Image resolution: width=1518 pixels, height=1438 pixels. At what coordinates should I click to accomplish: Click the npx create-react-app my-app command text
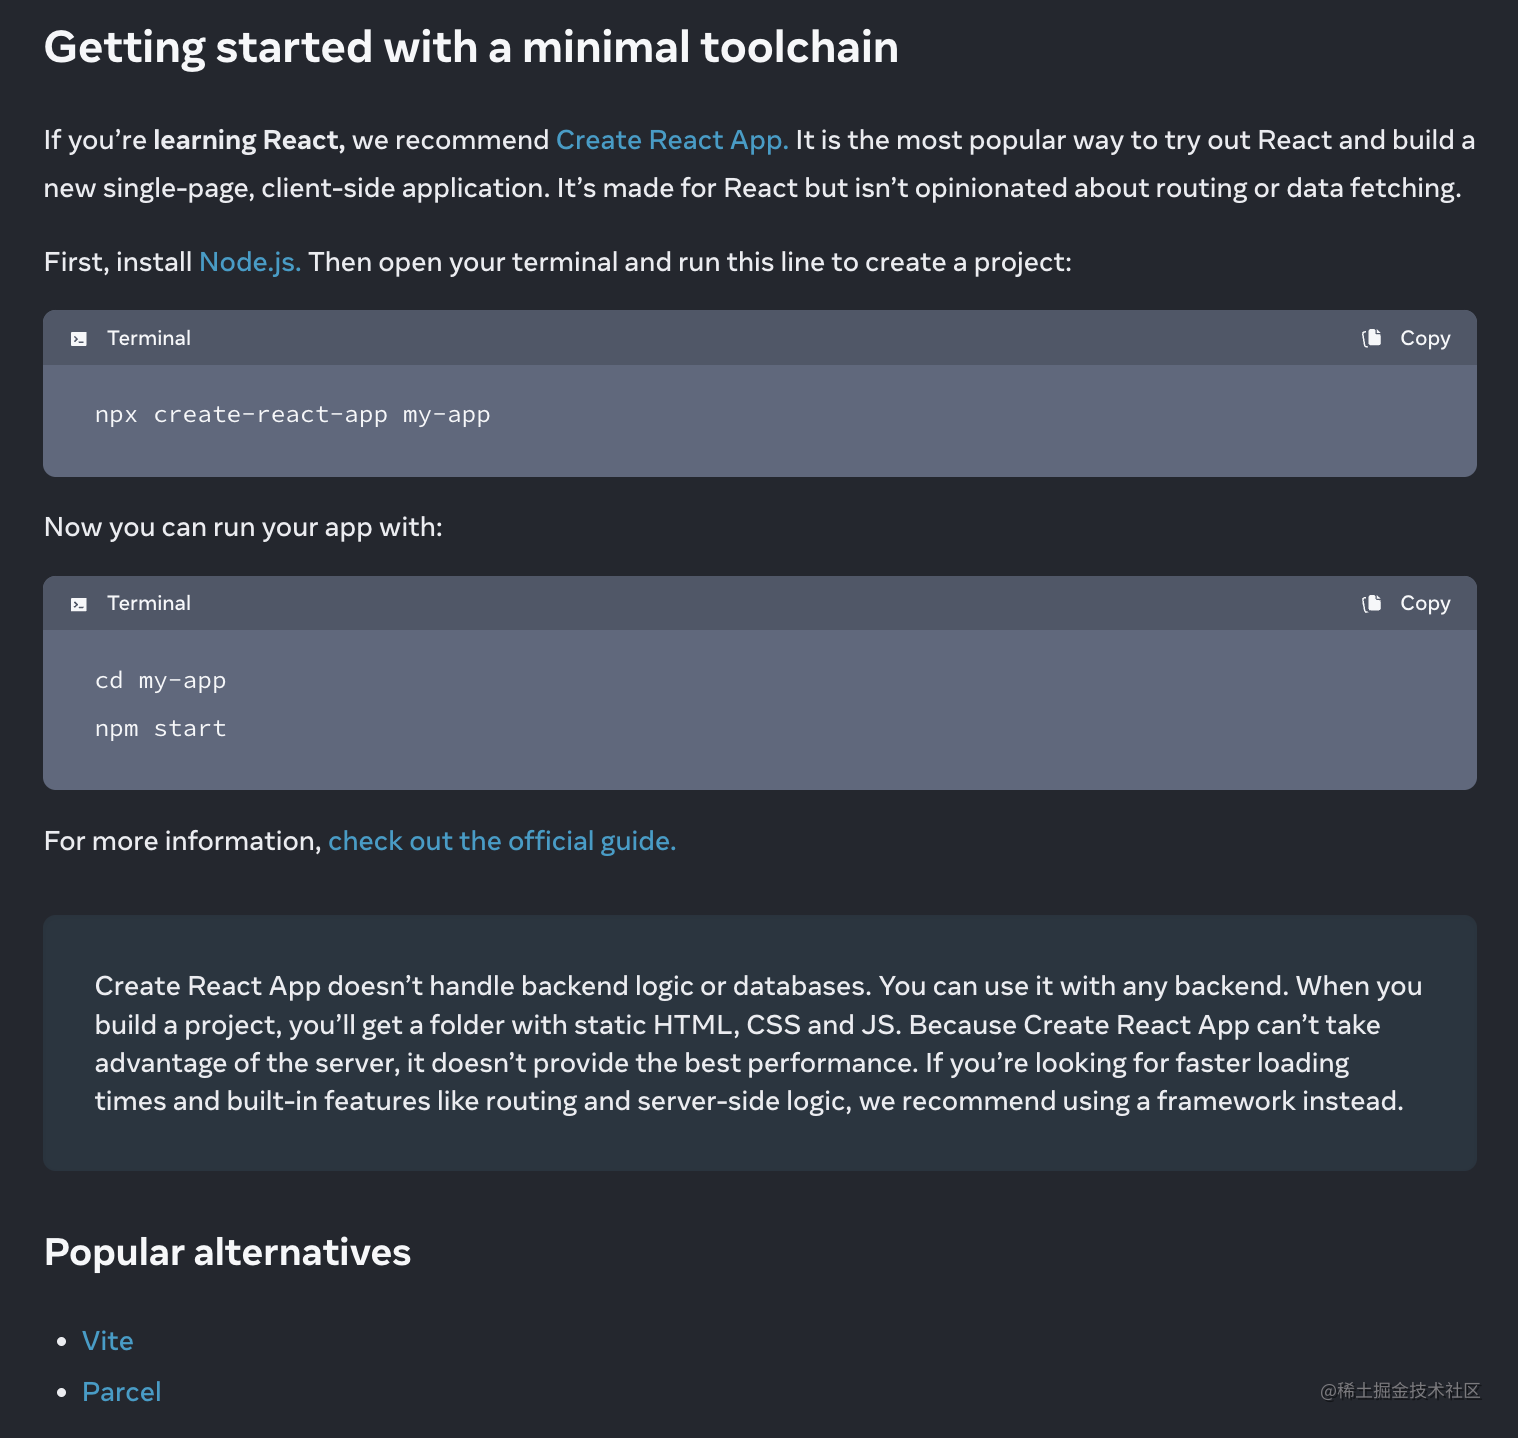coord(293,415)
